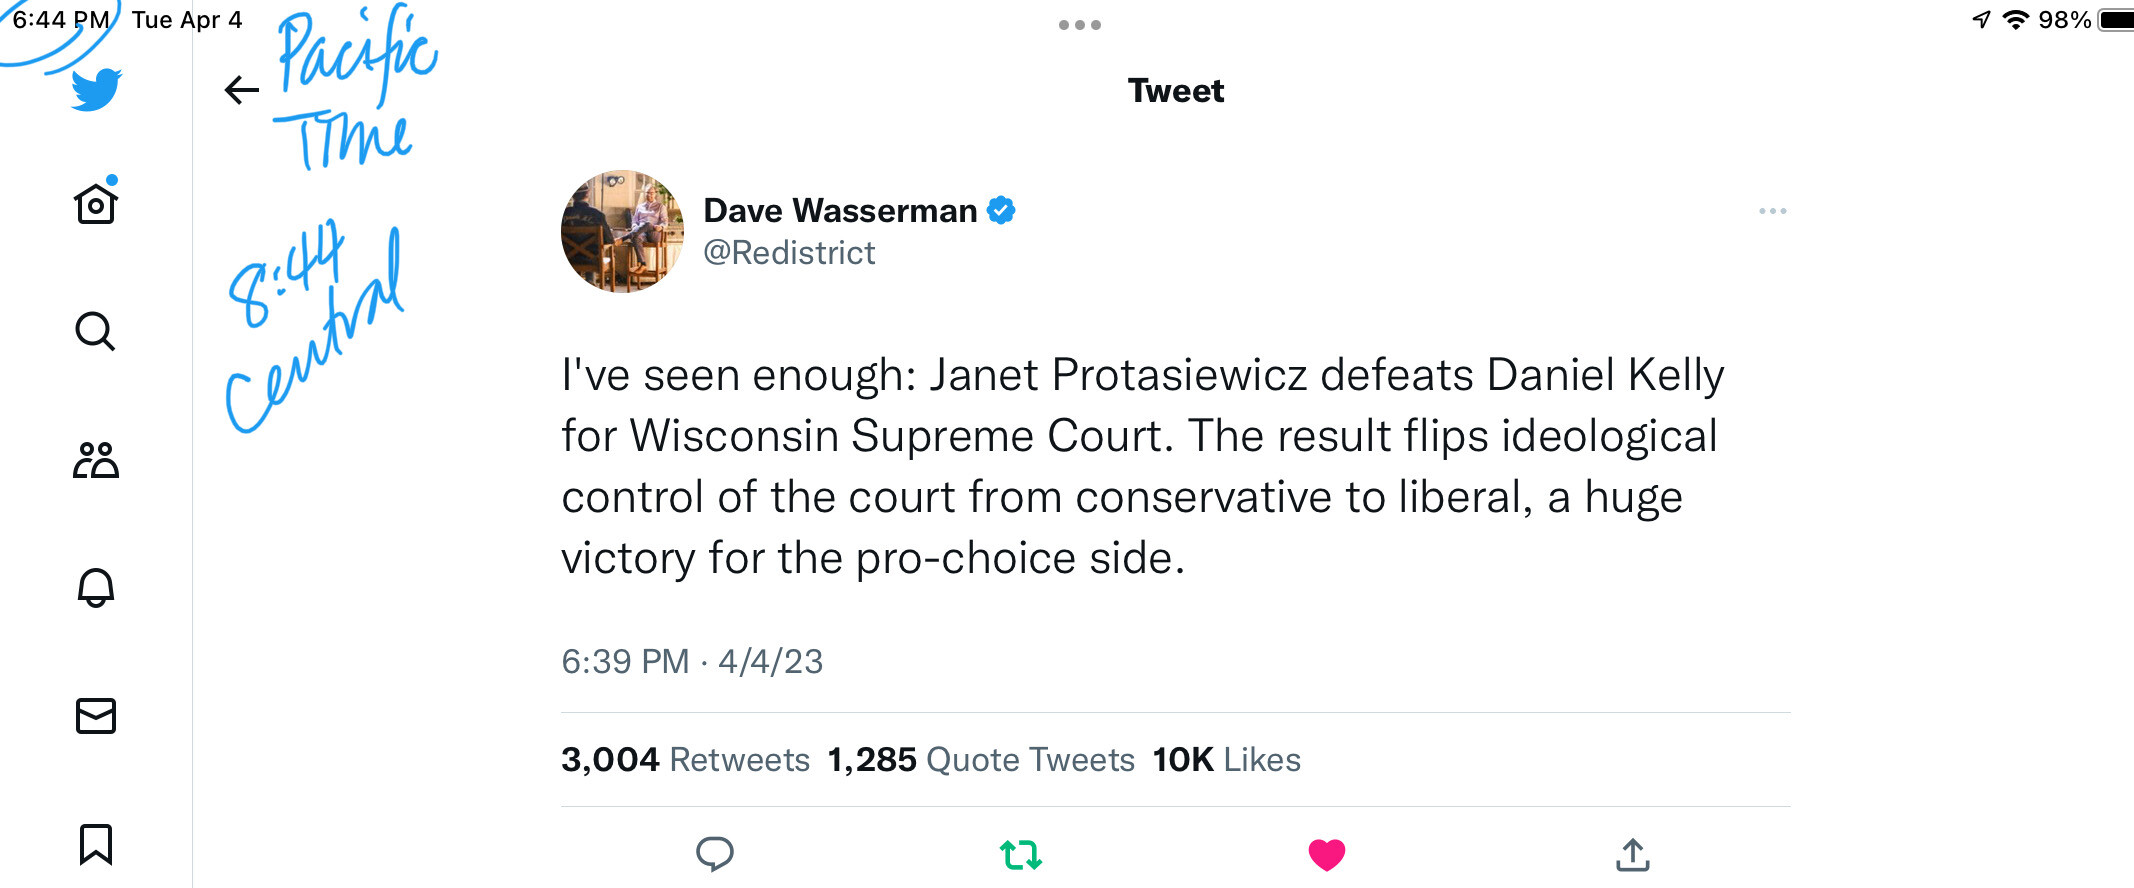Go back with the arrow

point(241,90)
